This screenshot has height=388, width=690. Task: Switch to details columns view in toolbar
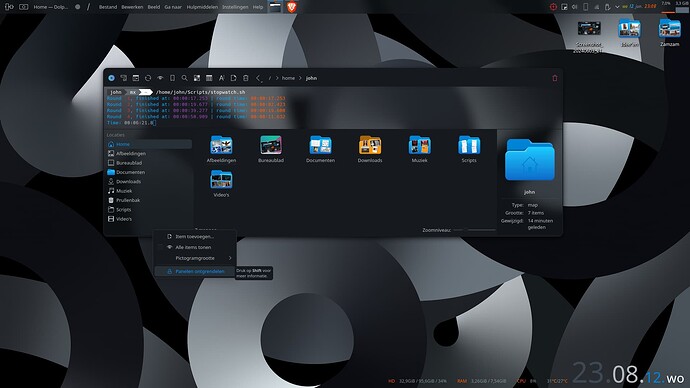tap(209, 78)
